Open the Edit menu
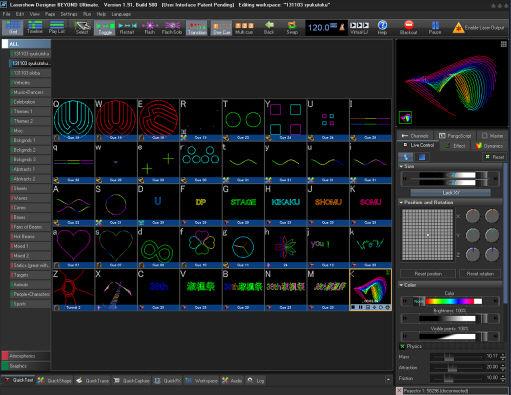The width and height of the screenshot is (511, 395). pos(20,14)
